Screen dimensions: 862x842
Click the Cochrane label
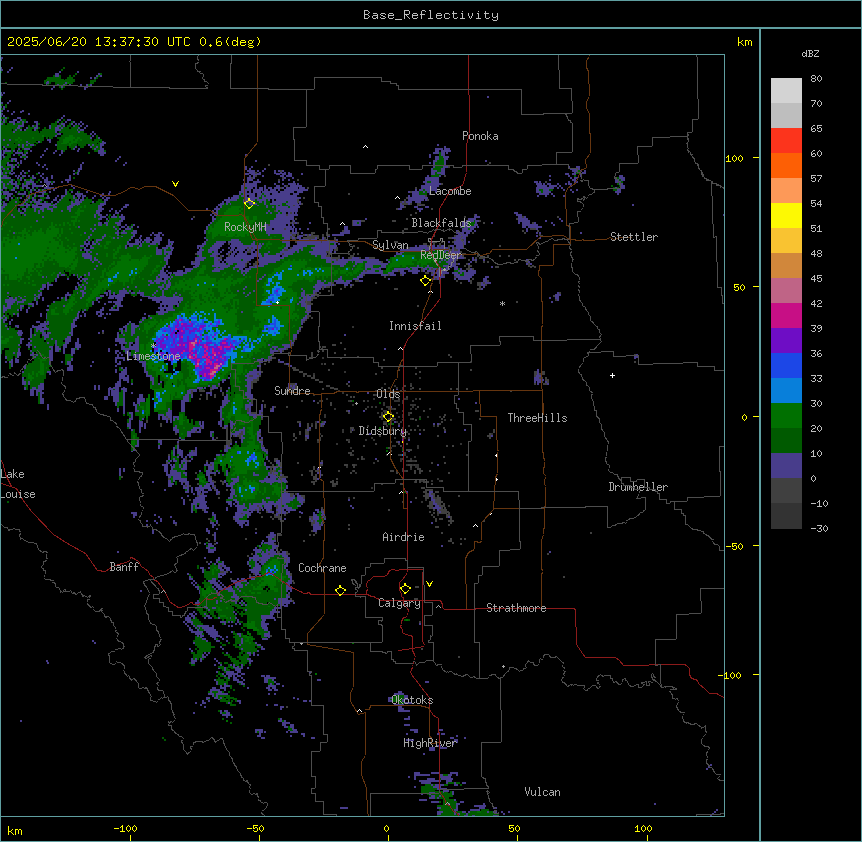pyautogui.click(x=322, y=568)
